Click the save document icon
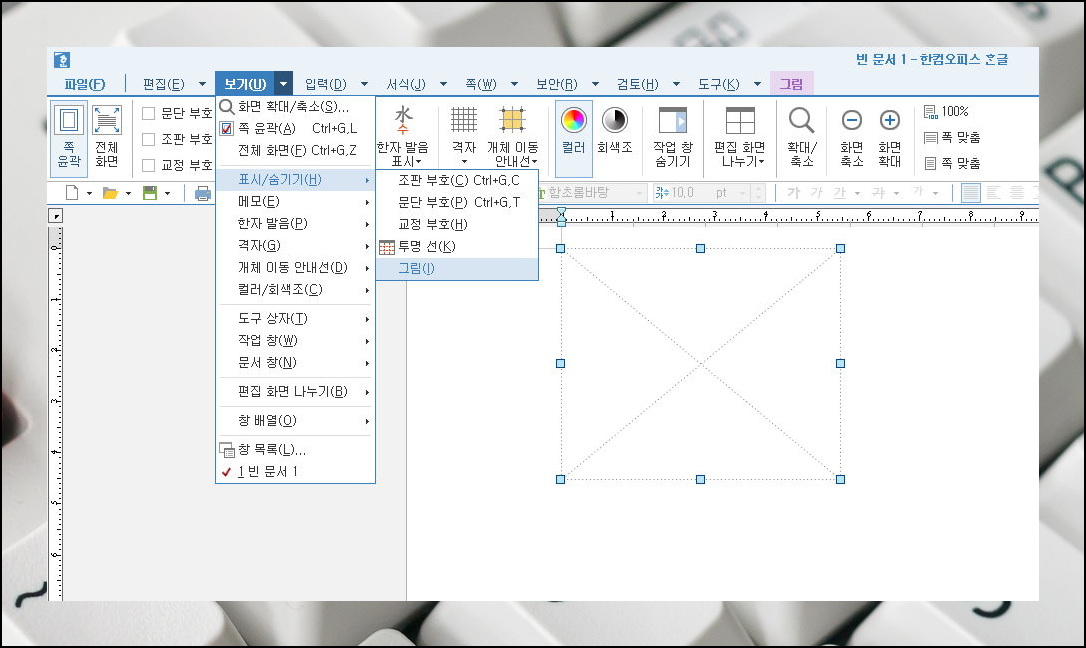Image resolution: width=1086 pixels, height=648 pixels. (x=150, y=192)
